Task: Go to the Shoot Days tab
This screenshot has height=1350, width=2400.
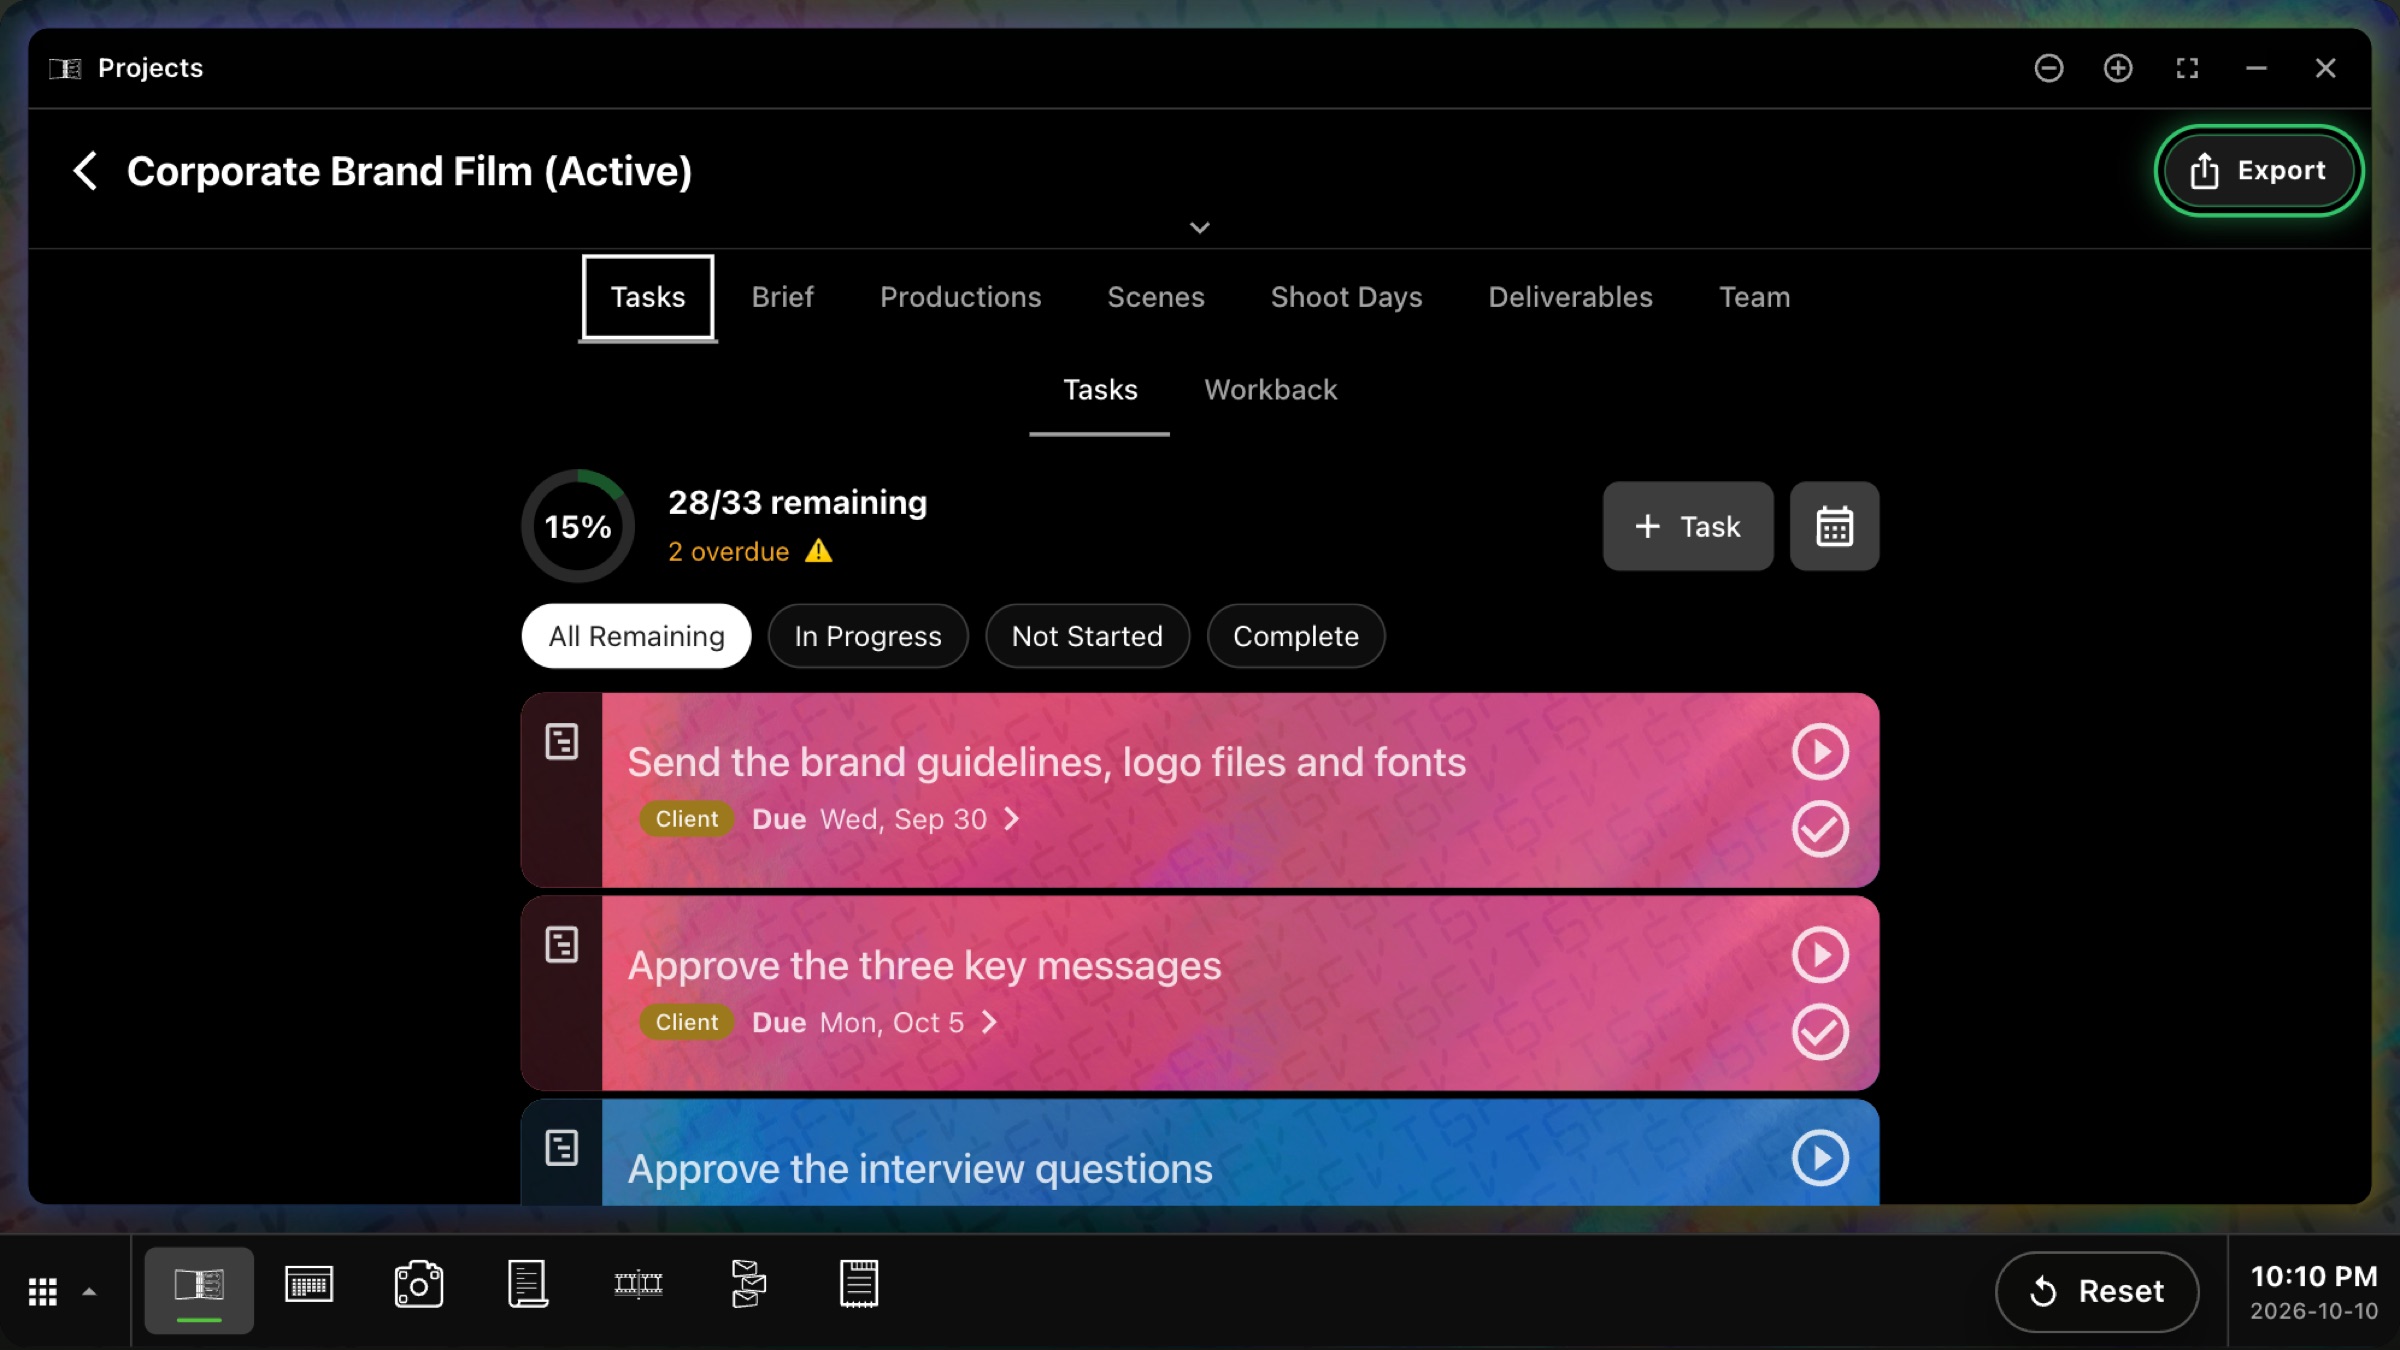Action: click(1346, 297)
